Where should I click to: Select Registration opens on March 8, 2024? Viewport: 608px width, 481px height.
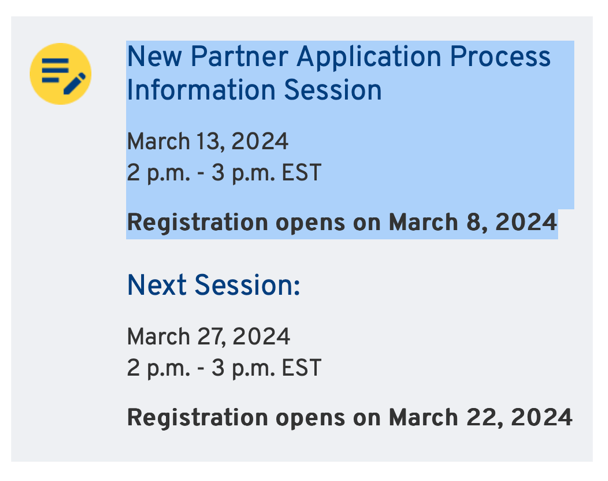click(342, 222)
